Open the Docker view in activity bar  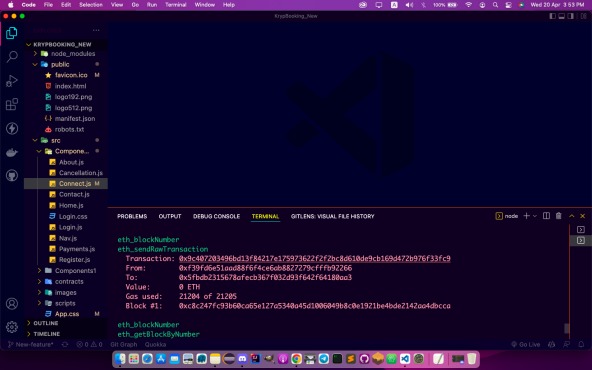pos(12,152)
